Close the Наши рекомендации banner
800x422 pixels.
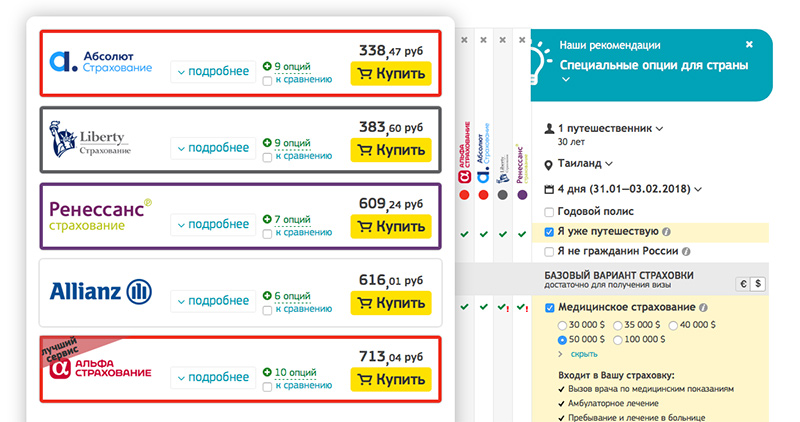point(749,44)
